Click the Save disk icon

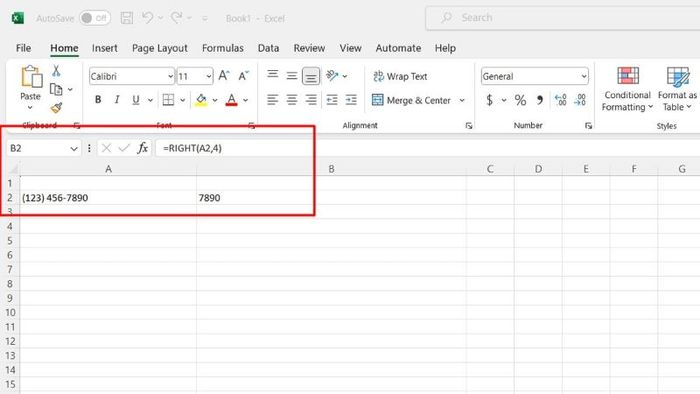tap(127, 18)
